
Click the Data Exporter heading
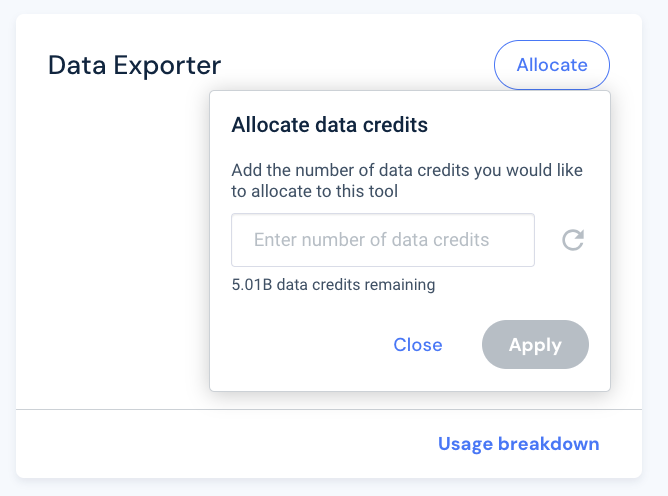135,65
